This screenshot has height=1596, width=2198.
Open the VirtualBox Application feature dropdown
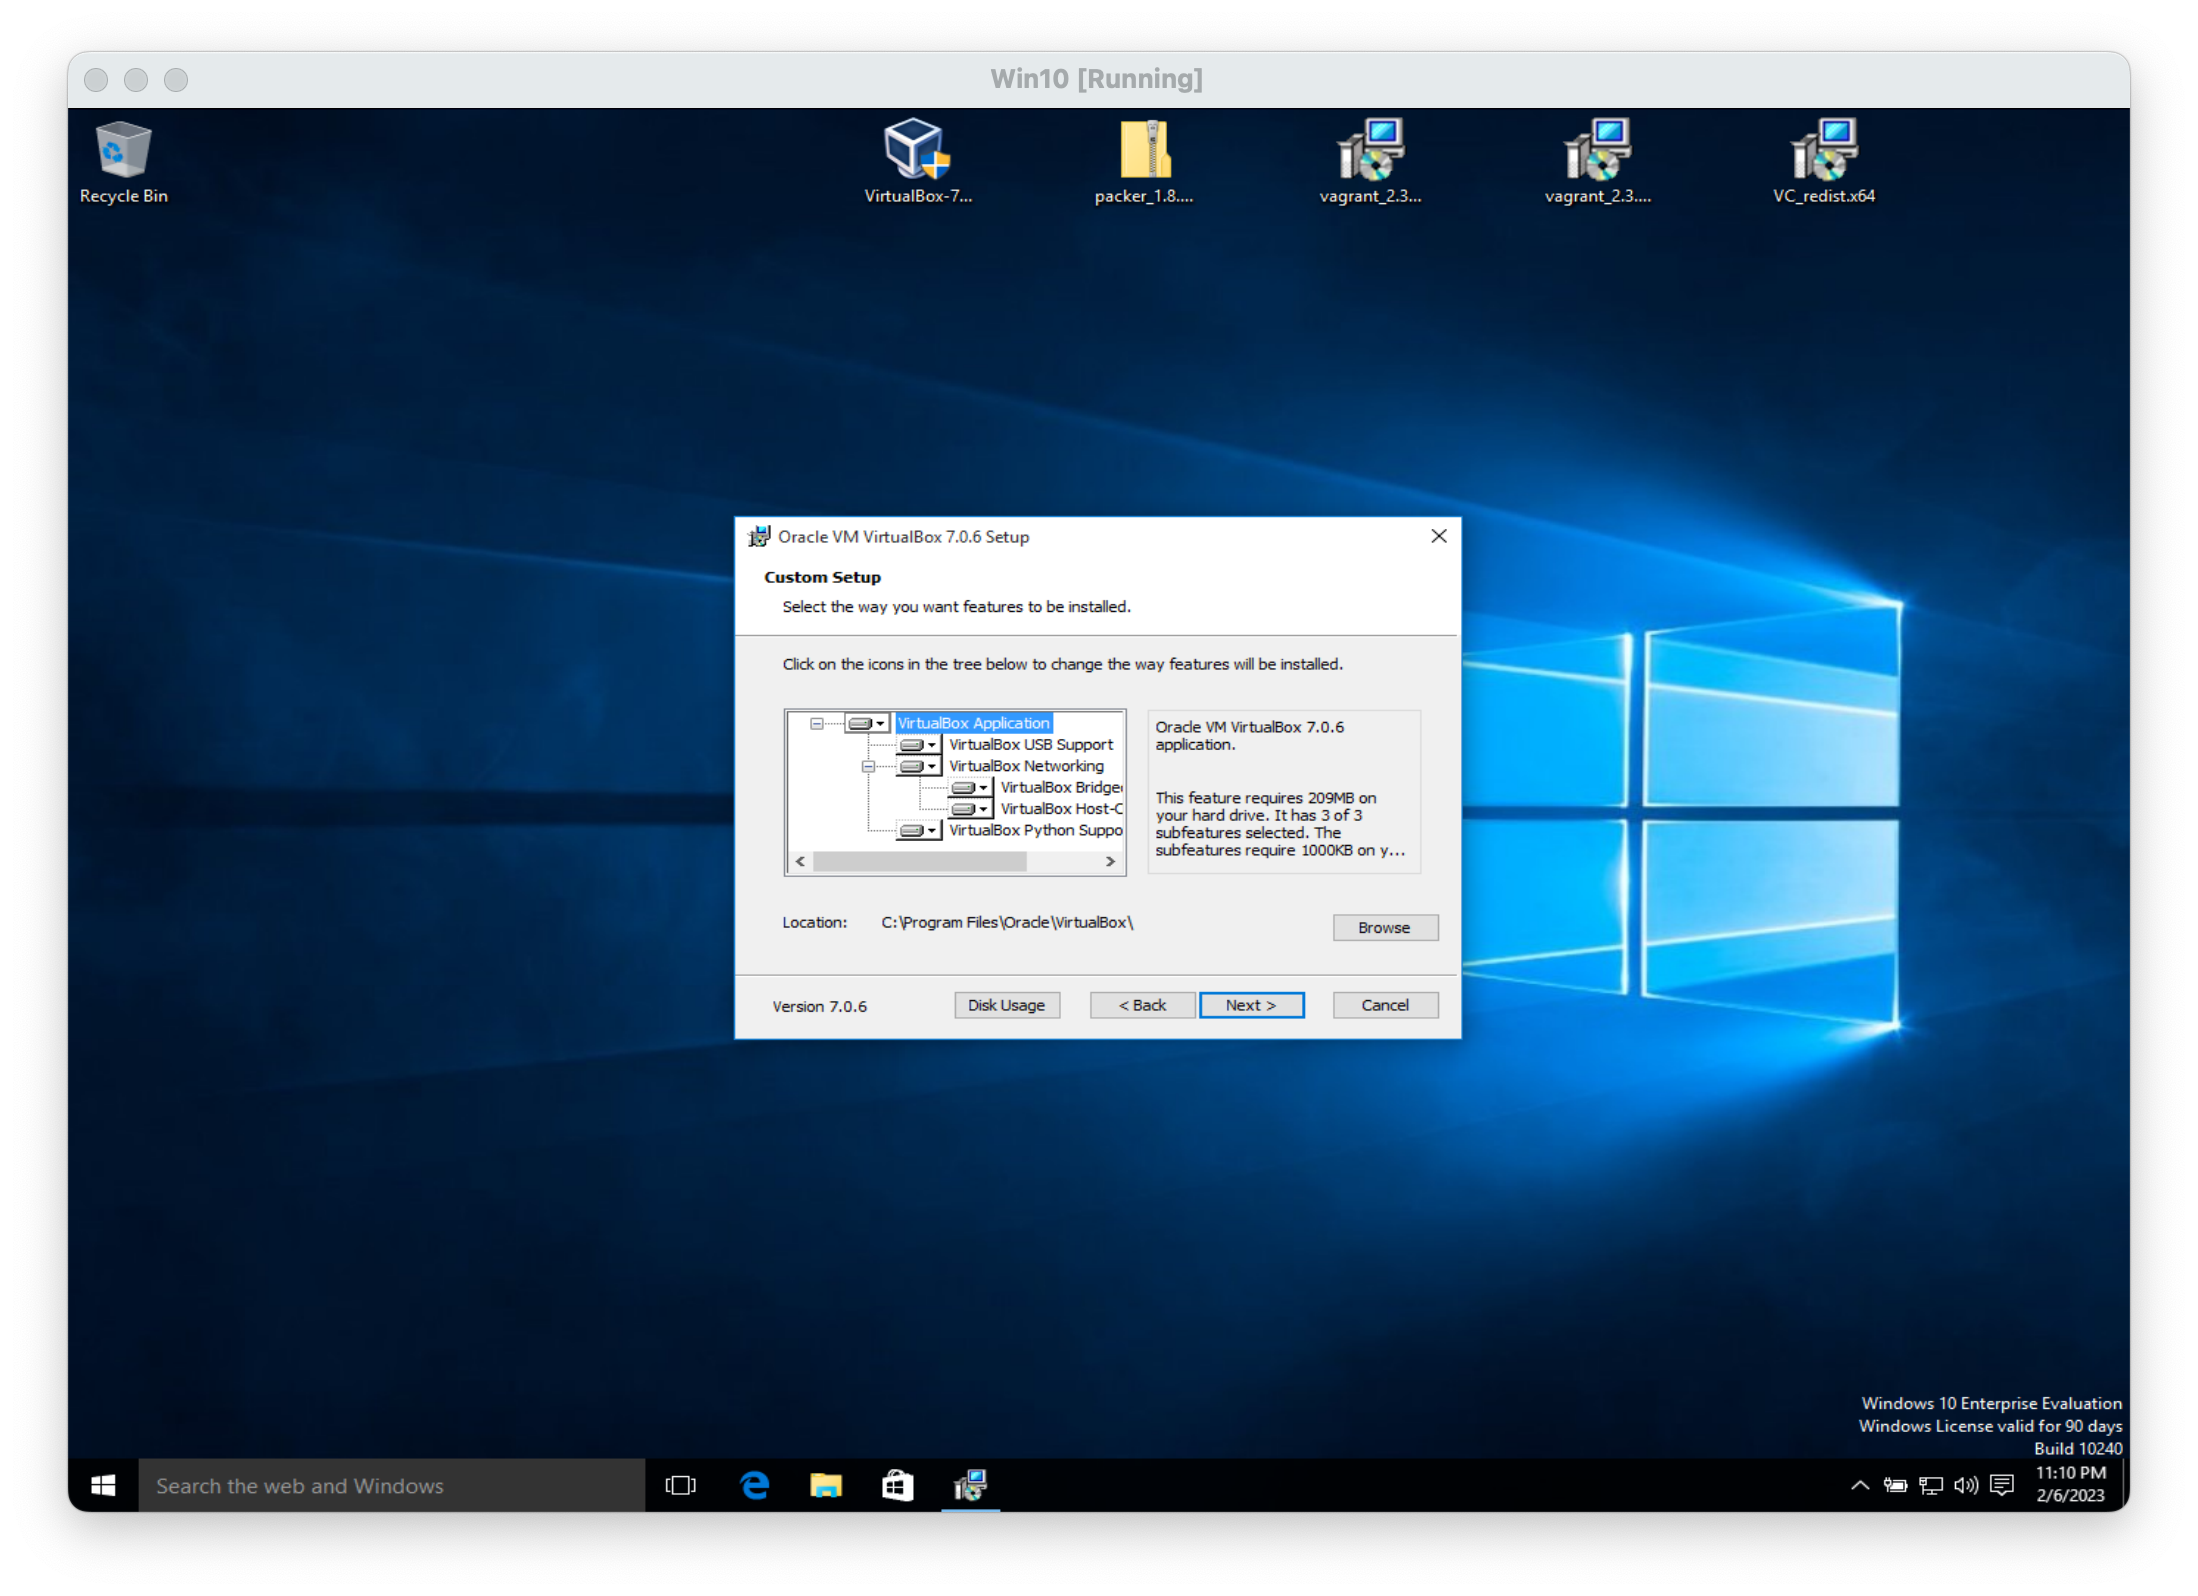[866, 723]
